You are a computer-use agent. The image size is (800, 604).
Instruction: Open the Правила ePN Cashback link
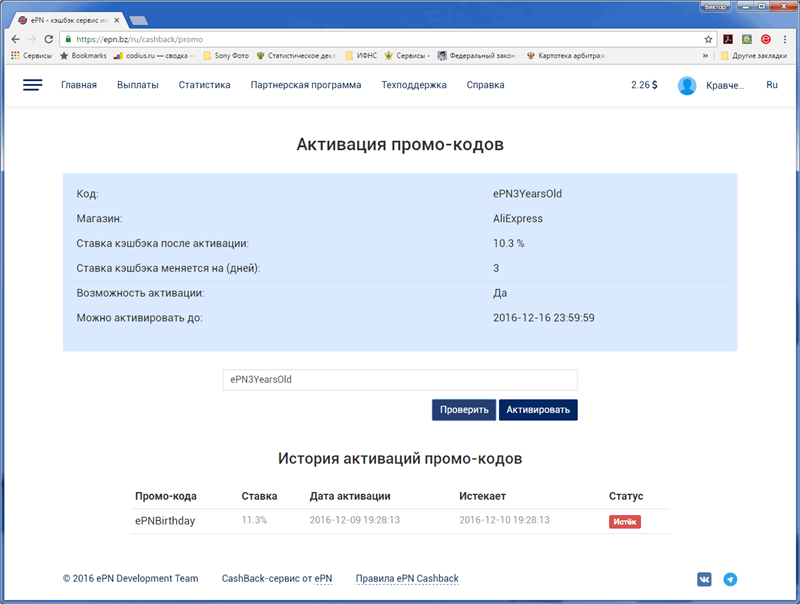click(x=407, y=579)
